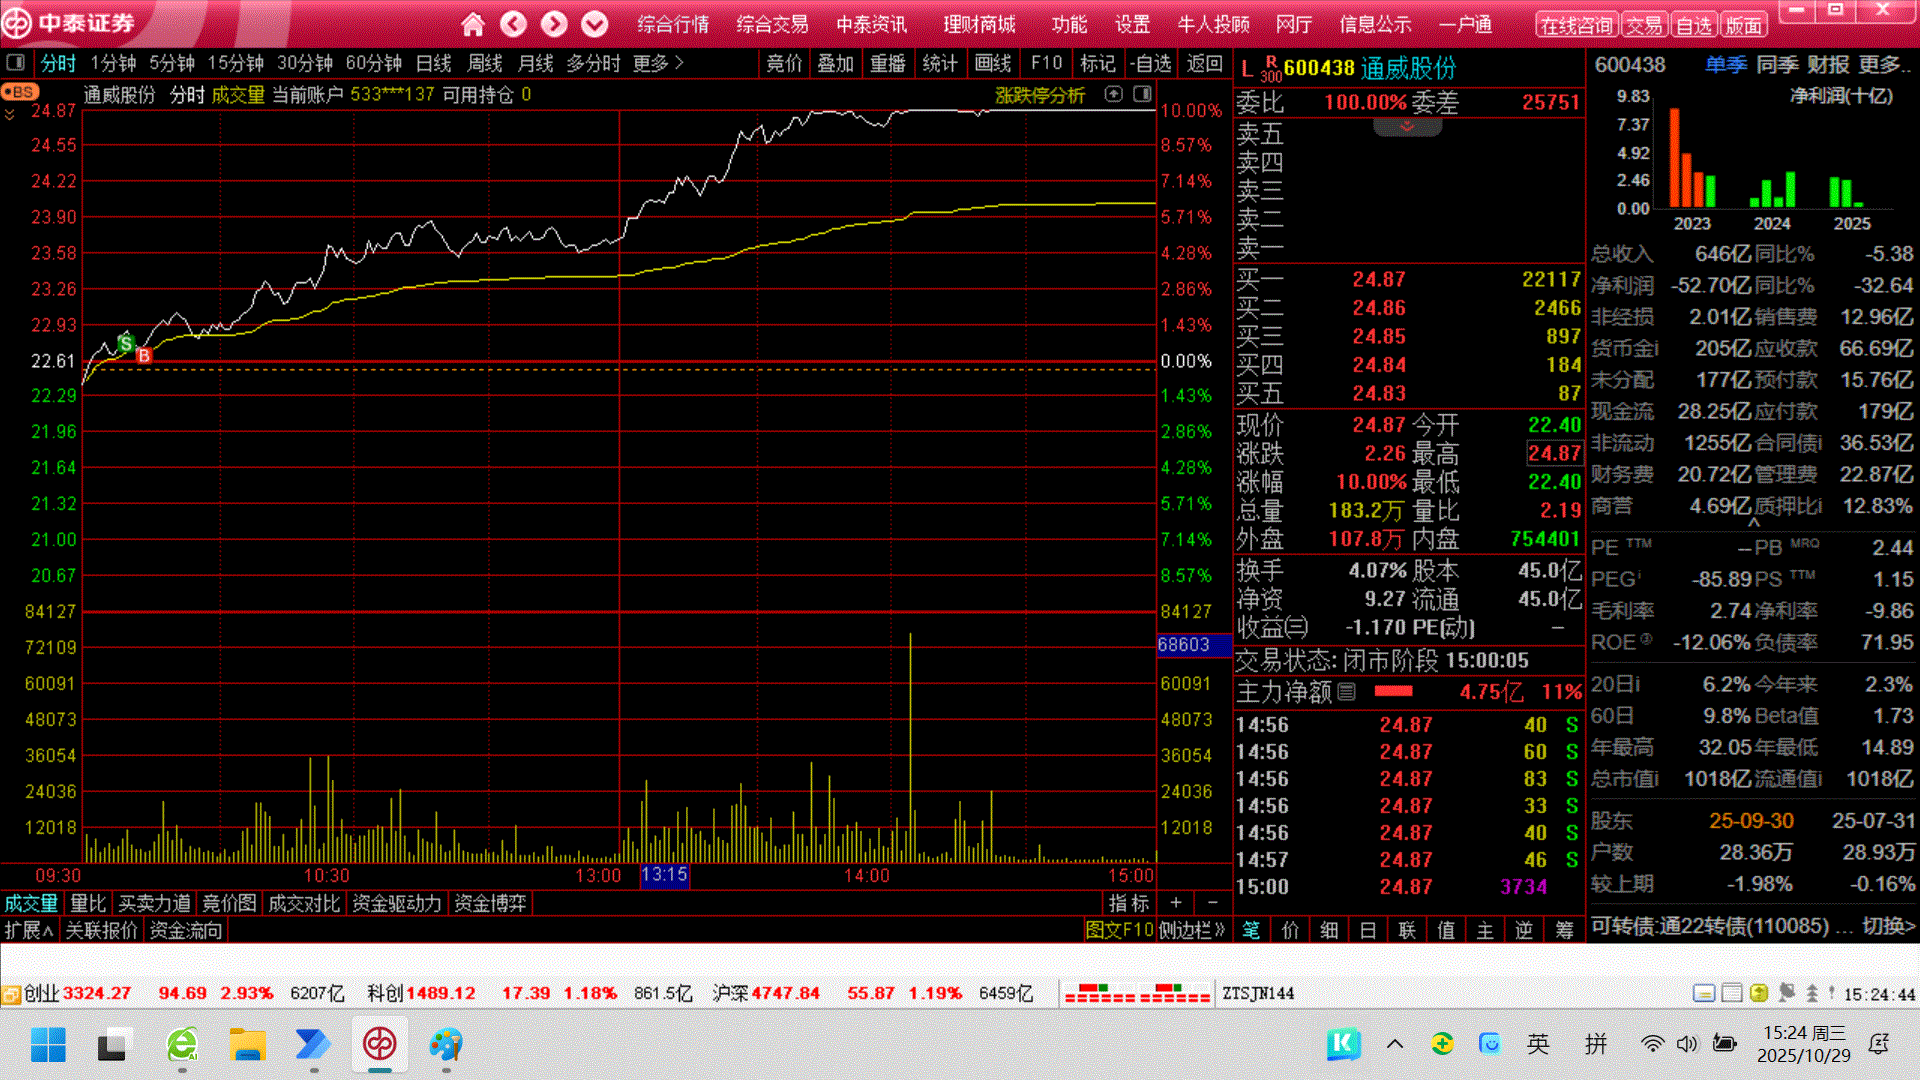Switch to the 日线 chart tab
This screenshot has height=1080, width=1920.
pos(433,63)
